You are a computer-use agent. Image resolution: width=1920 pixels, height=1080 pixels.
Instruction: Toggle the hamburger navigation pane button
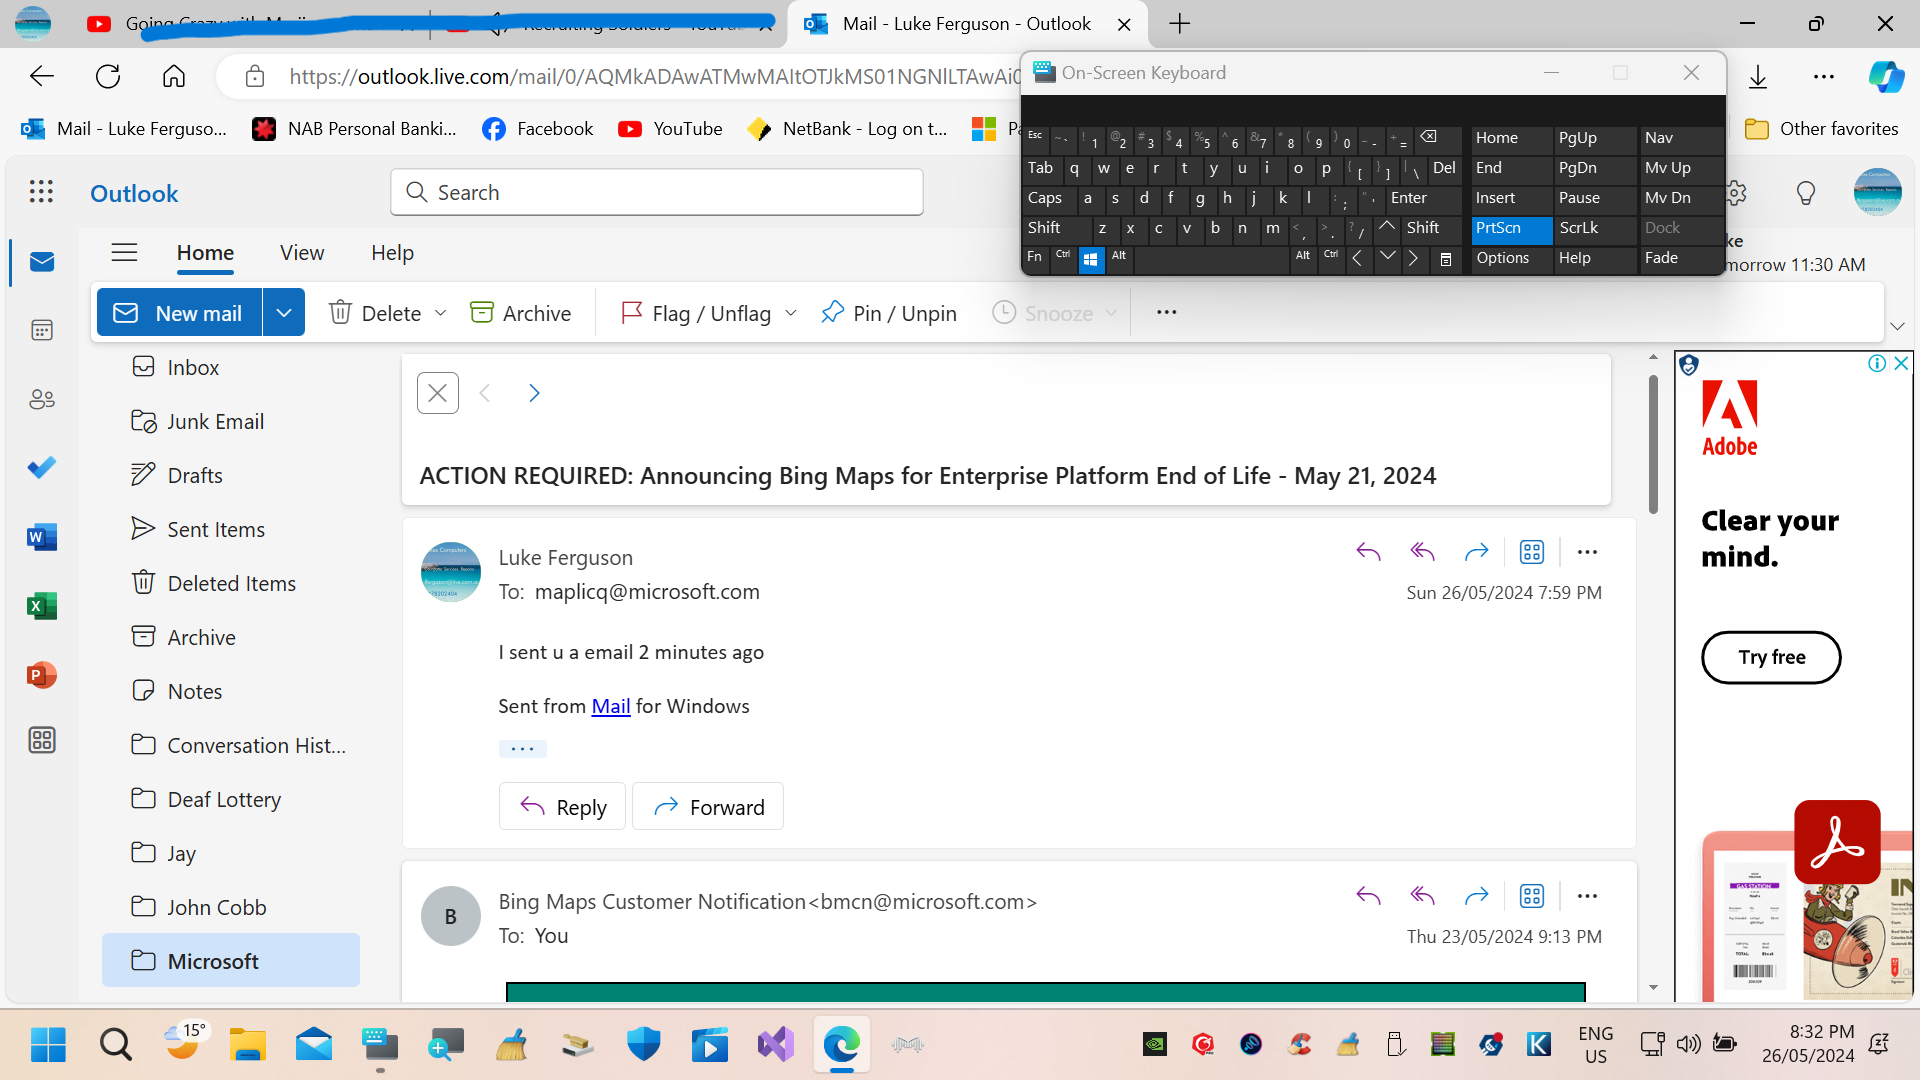click(x=124, y=253)
